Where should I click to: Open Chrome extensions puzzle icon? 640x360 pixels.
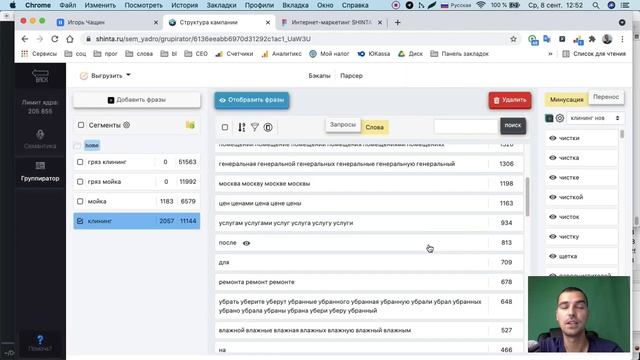(592, 39)
